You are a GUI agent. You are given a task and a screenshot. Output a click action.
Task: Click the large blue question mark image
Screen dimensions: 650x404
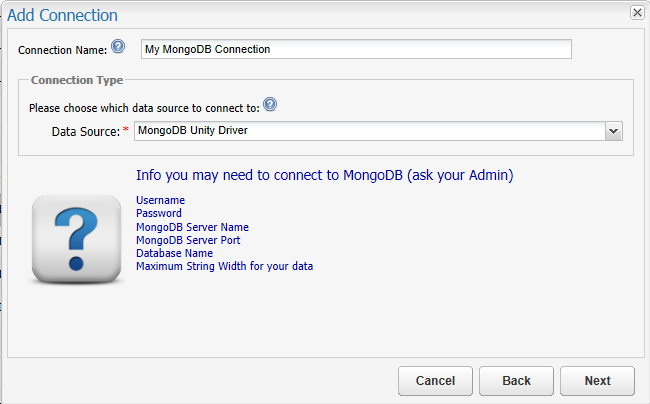click(x=78, y=240)
